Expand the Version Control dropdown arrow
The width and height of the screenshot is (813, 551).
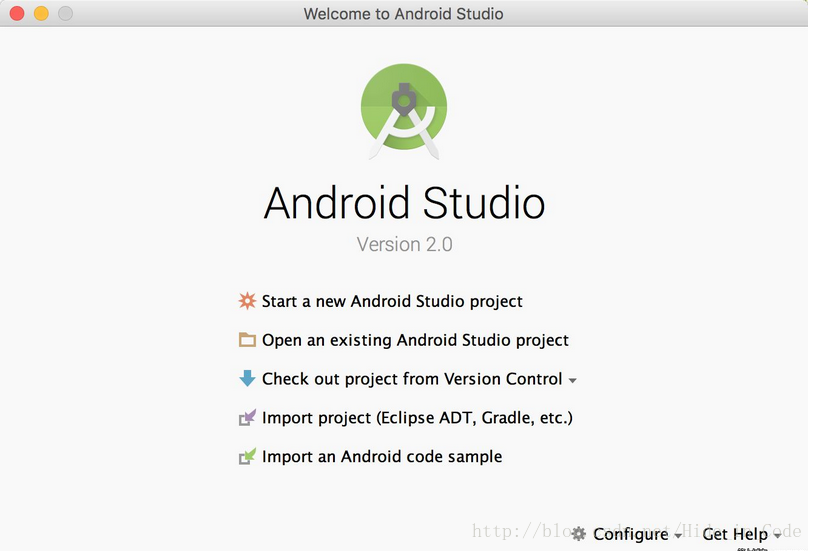click(x=572, y=380)
